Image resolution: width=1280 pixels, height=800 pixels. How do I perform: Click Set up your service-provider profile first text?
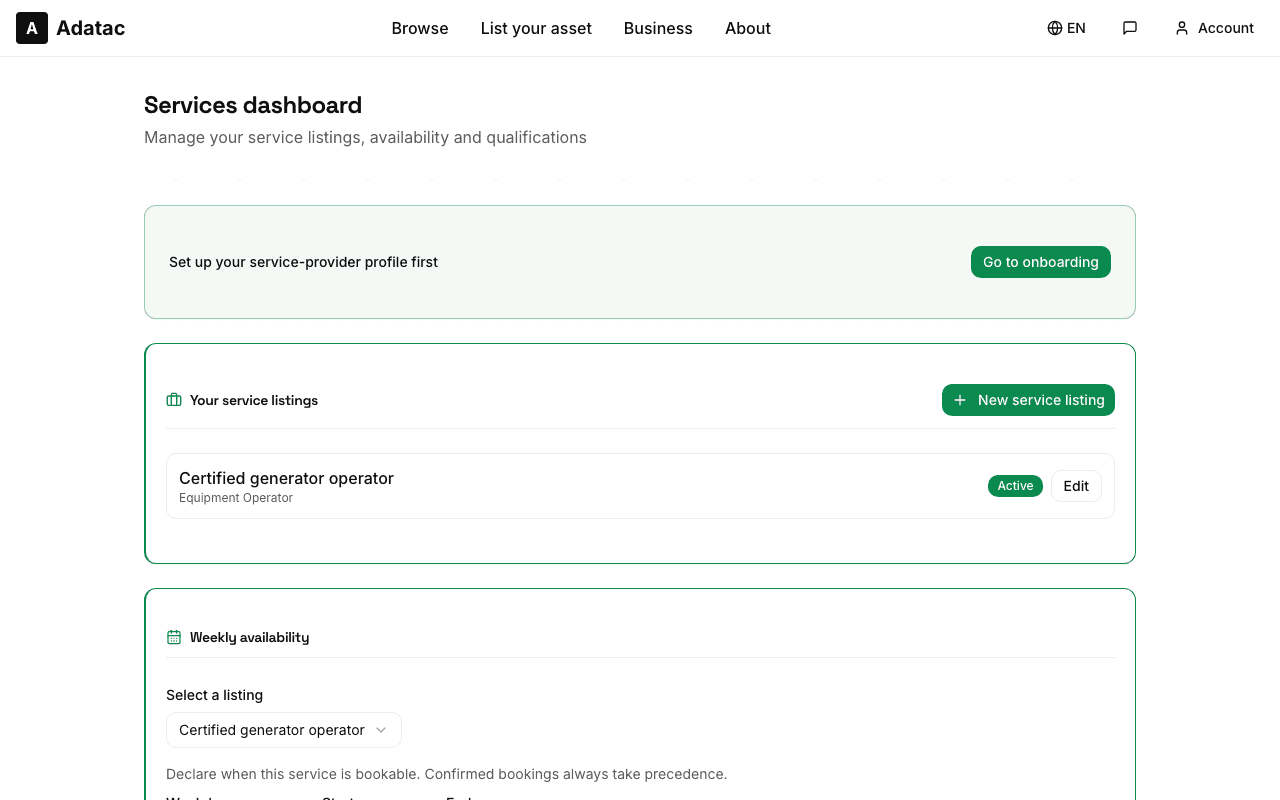[x=304, y=262]
